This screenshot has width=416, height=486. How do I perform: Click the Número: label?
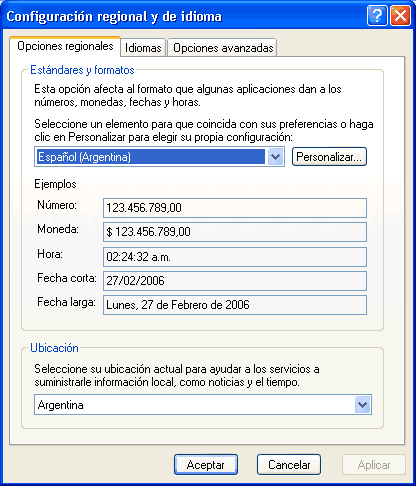[x=57, y=205]
